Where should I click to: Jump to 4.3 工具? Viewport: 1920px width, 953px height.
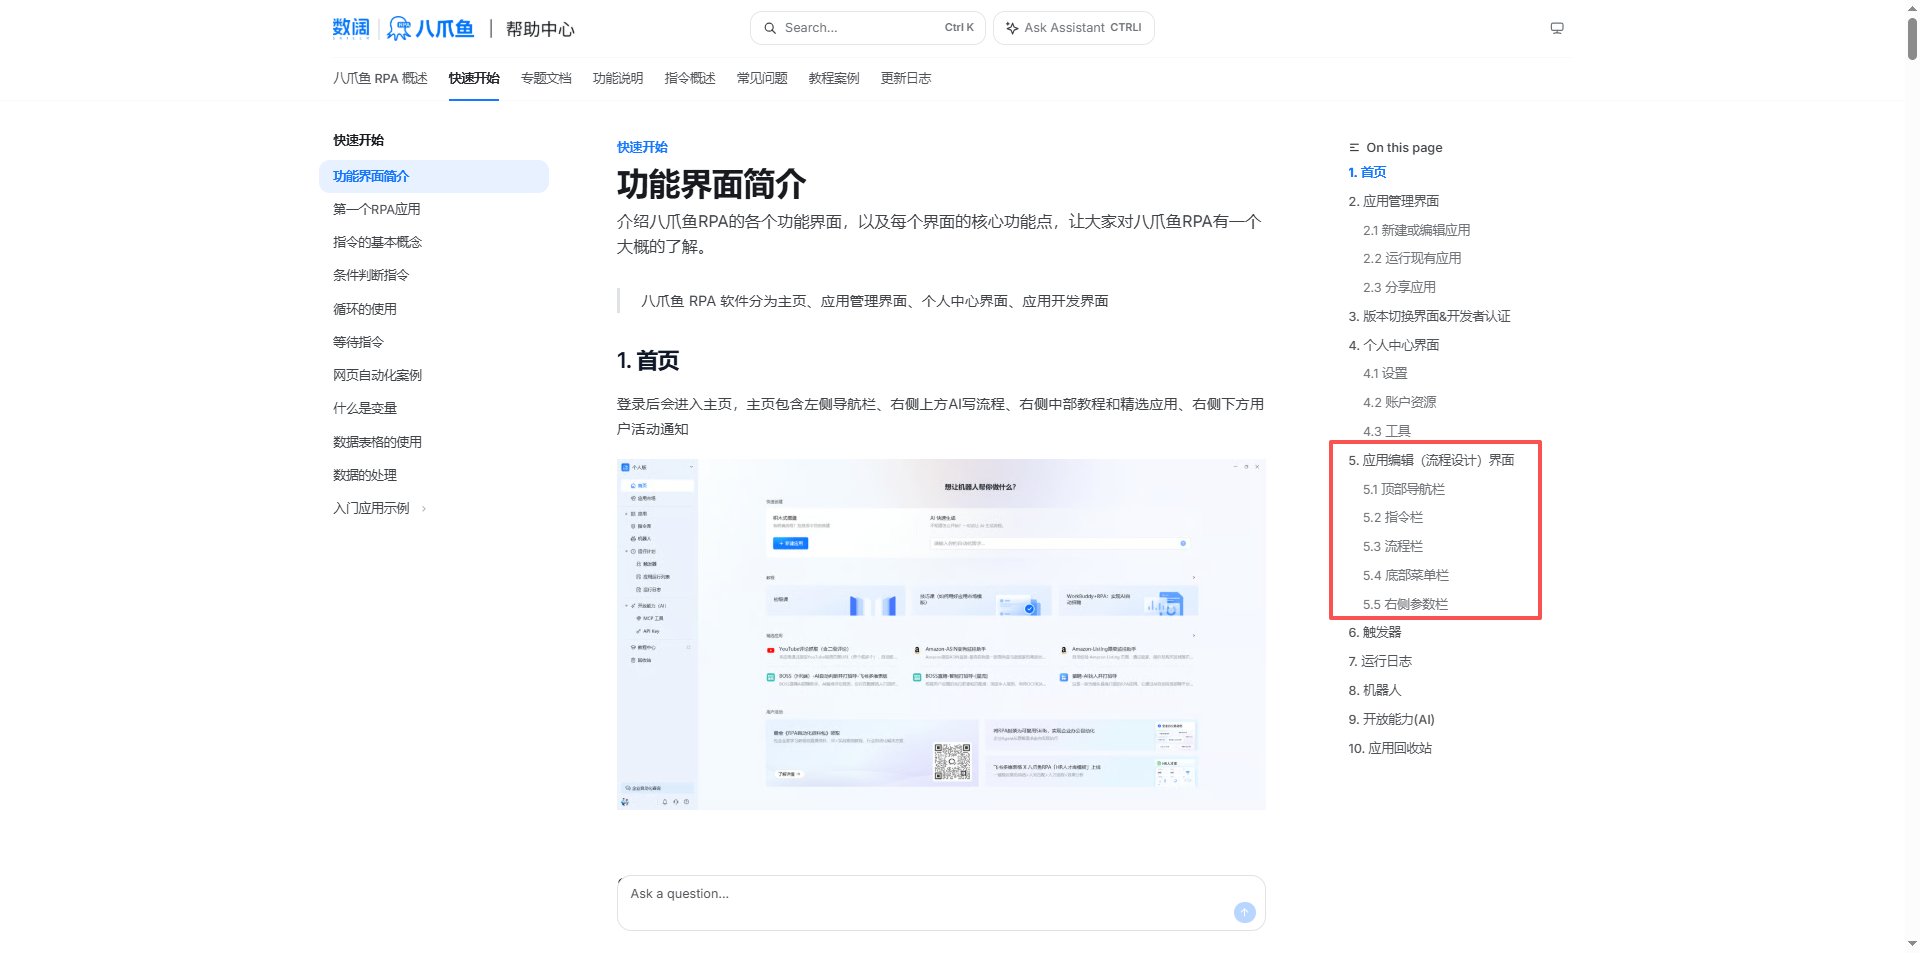pyautogui.click(x=1387, y=431)
